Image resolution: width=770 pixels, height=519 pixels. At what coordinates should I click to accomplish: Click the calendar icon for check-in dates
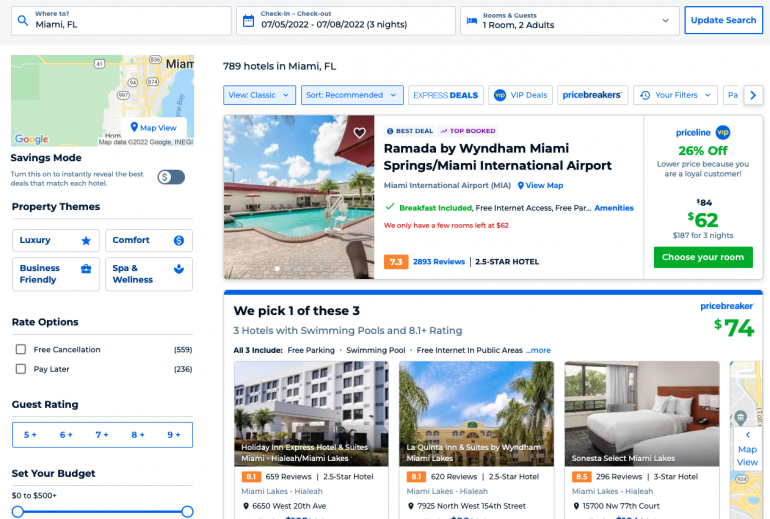(x=248, y=21)
